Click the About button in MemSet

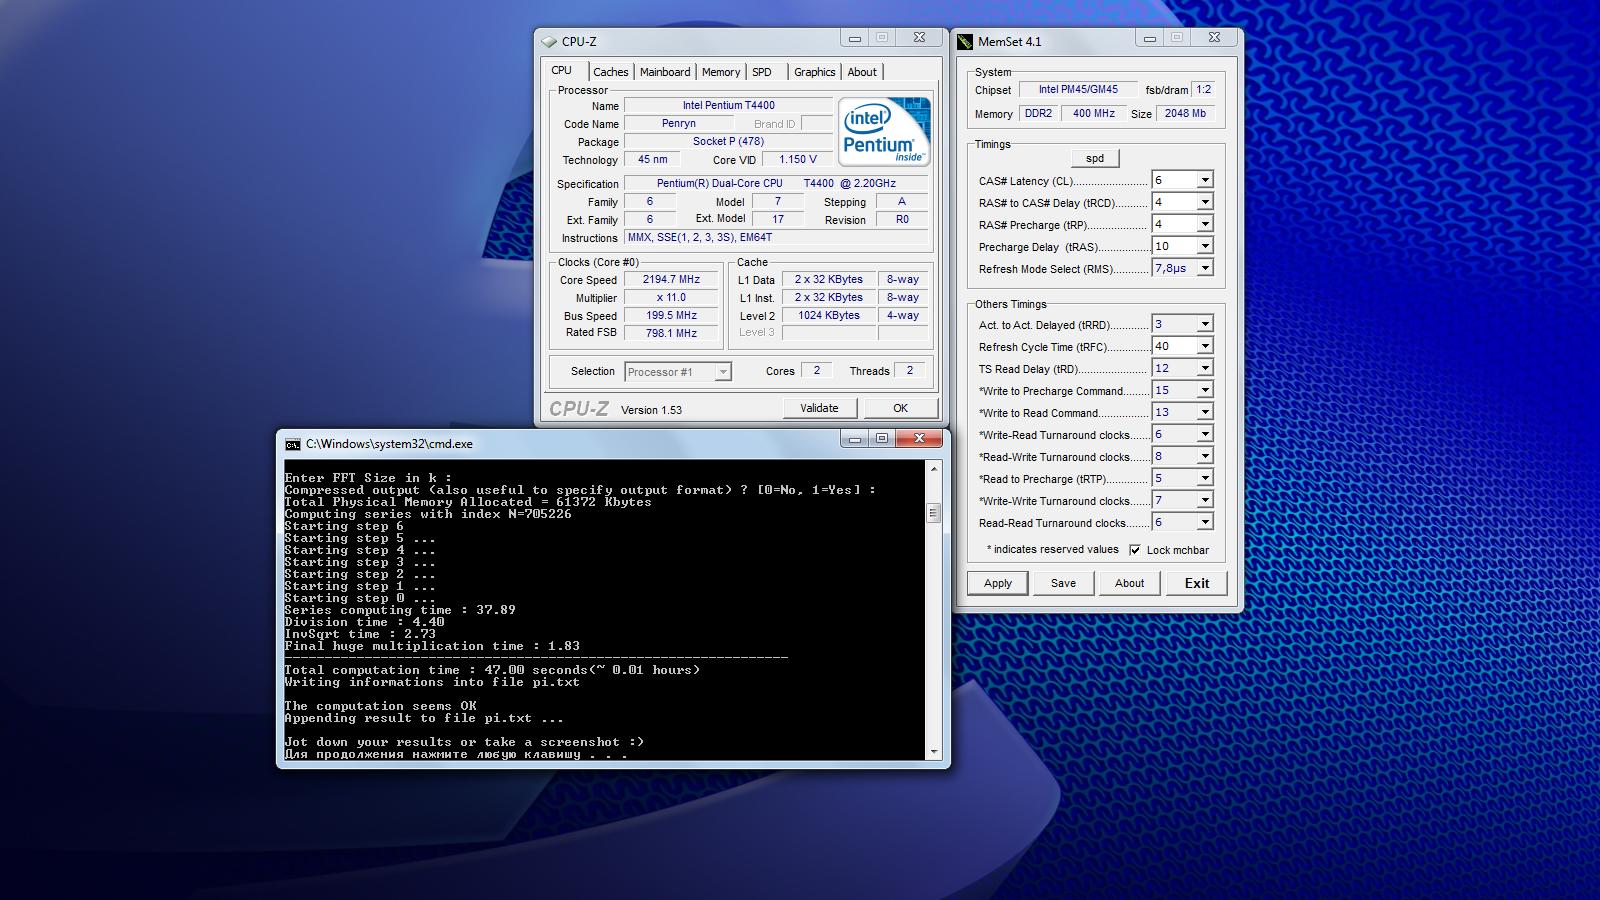pyautogui.click(x=1130, y=583)
